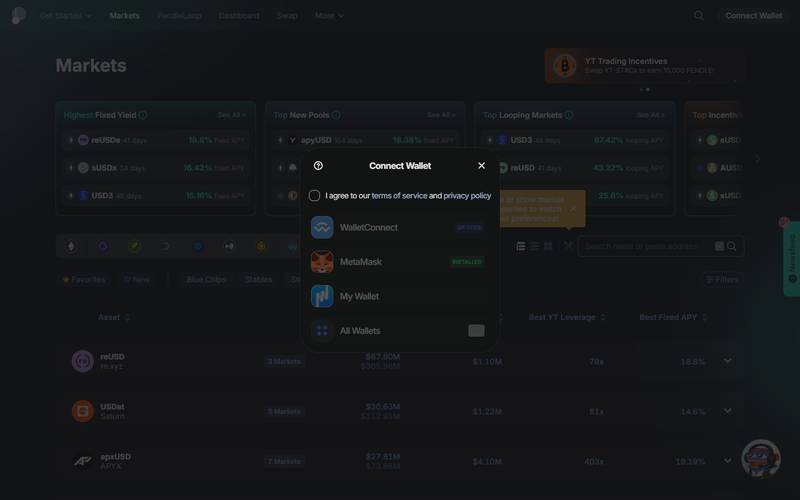The image size is (800, 500).
Task: Filter by the orange chain icon
Action: [261, 246]
